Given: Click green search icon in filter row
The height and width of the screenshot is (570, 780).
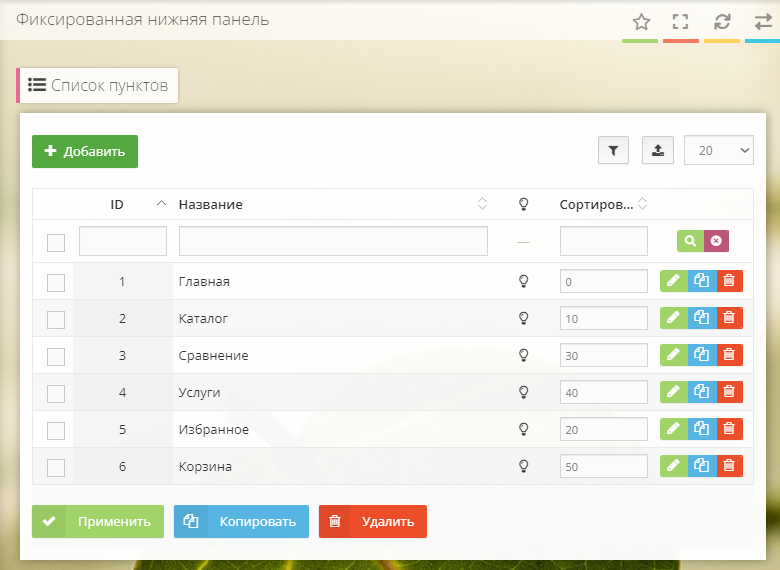Looking at the screenshot, I should click(x=690, y=241).
